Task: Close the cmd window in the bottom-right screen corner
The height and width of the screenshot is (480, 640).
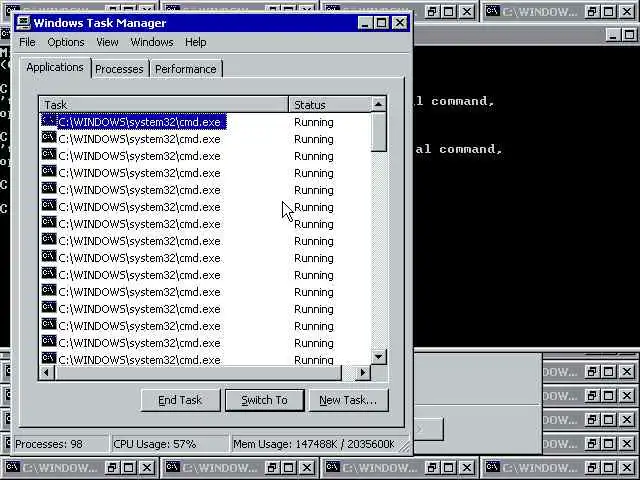Action: [x=627, y=467]
